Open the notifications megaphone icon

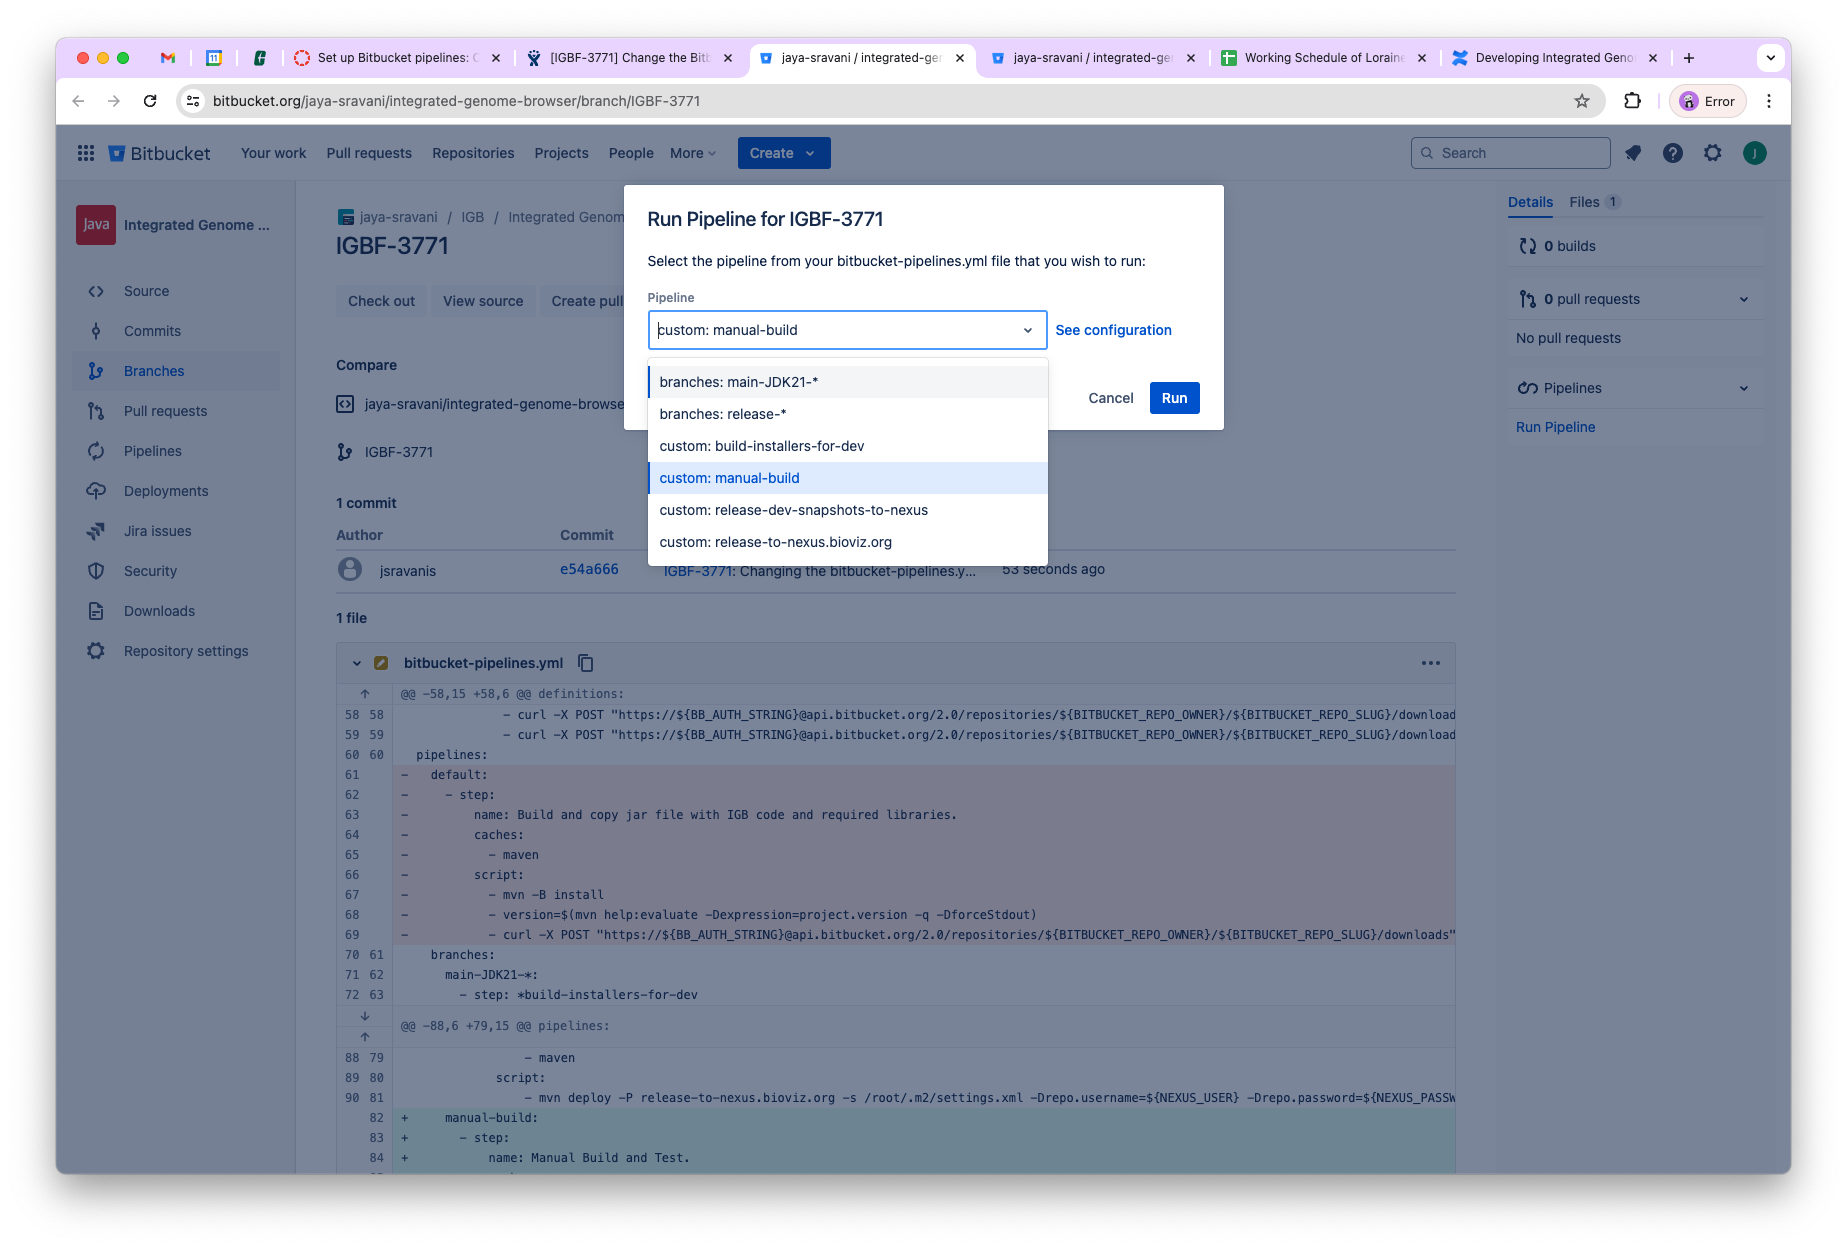click(1633, 153)
